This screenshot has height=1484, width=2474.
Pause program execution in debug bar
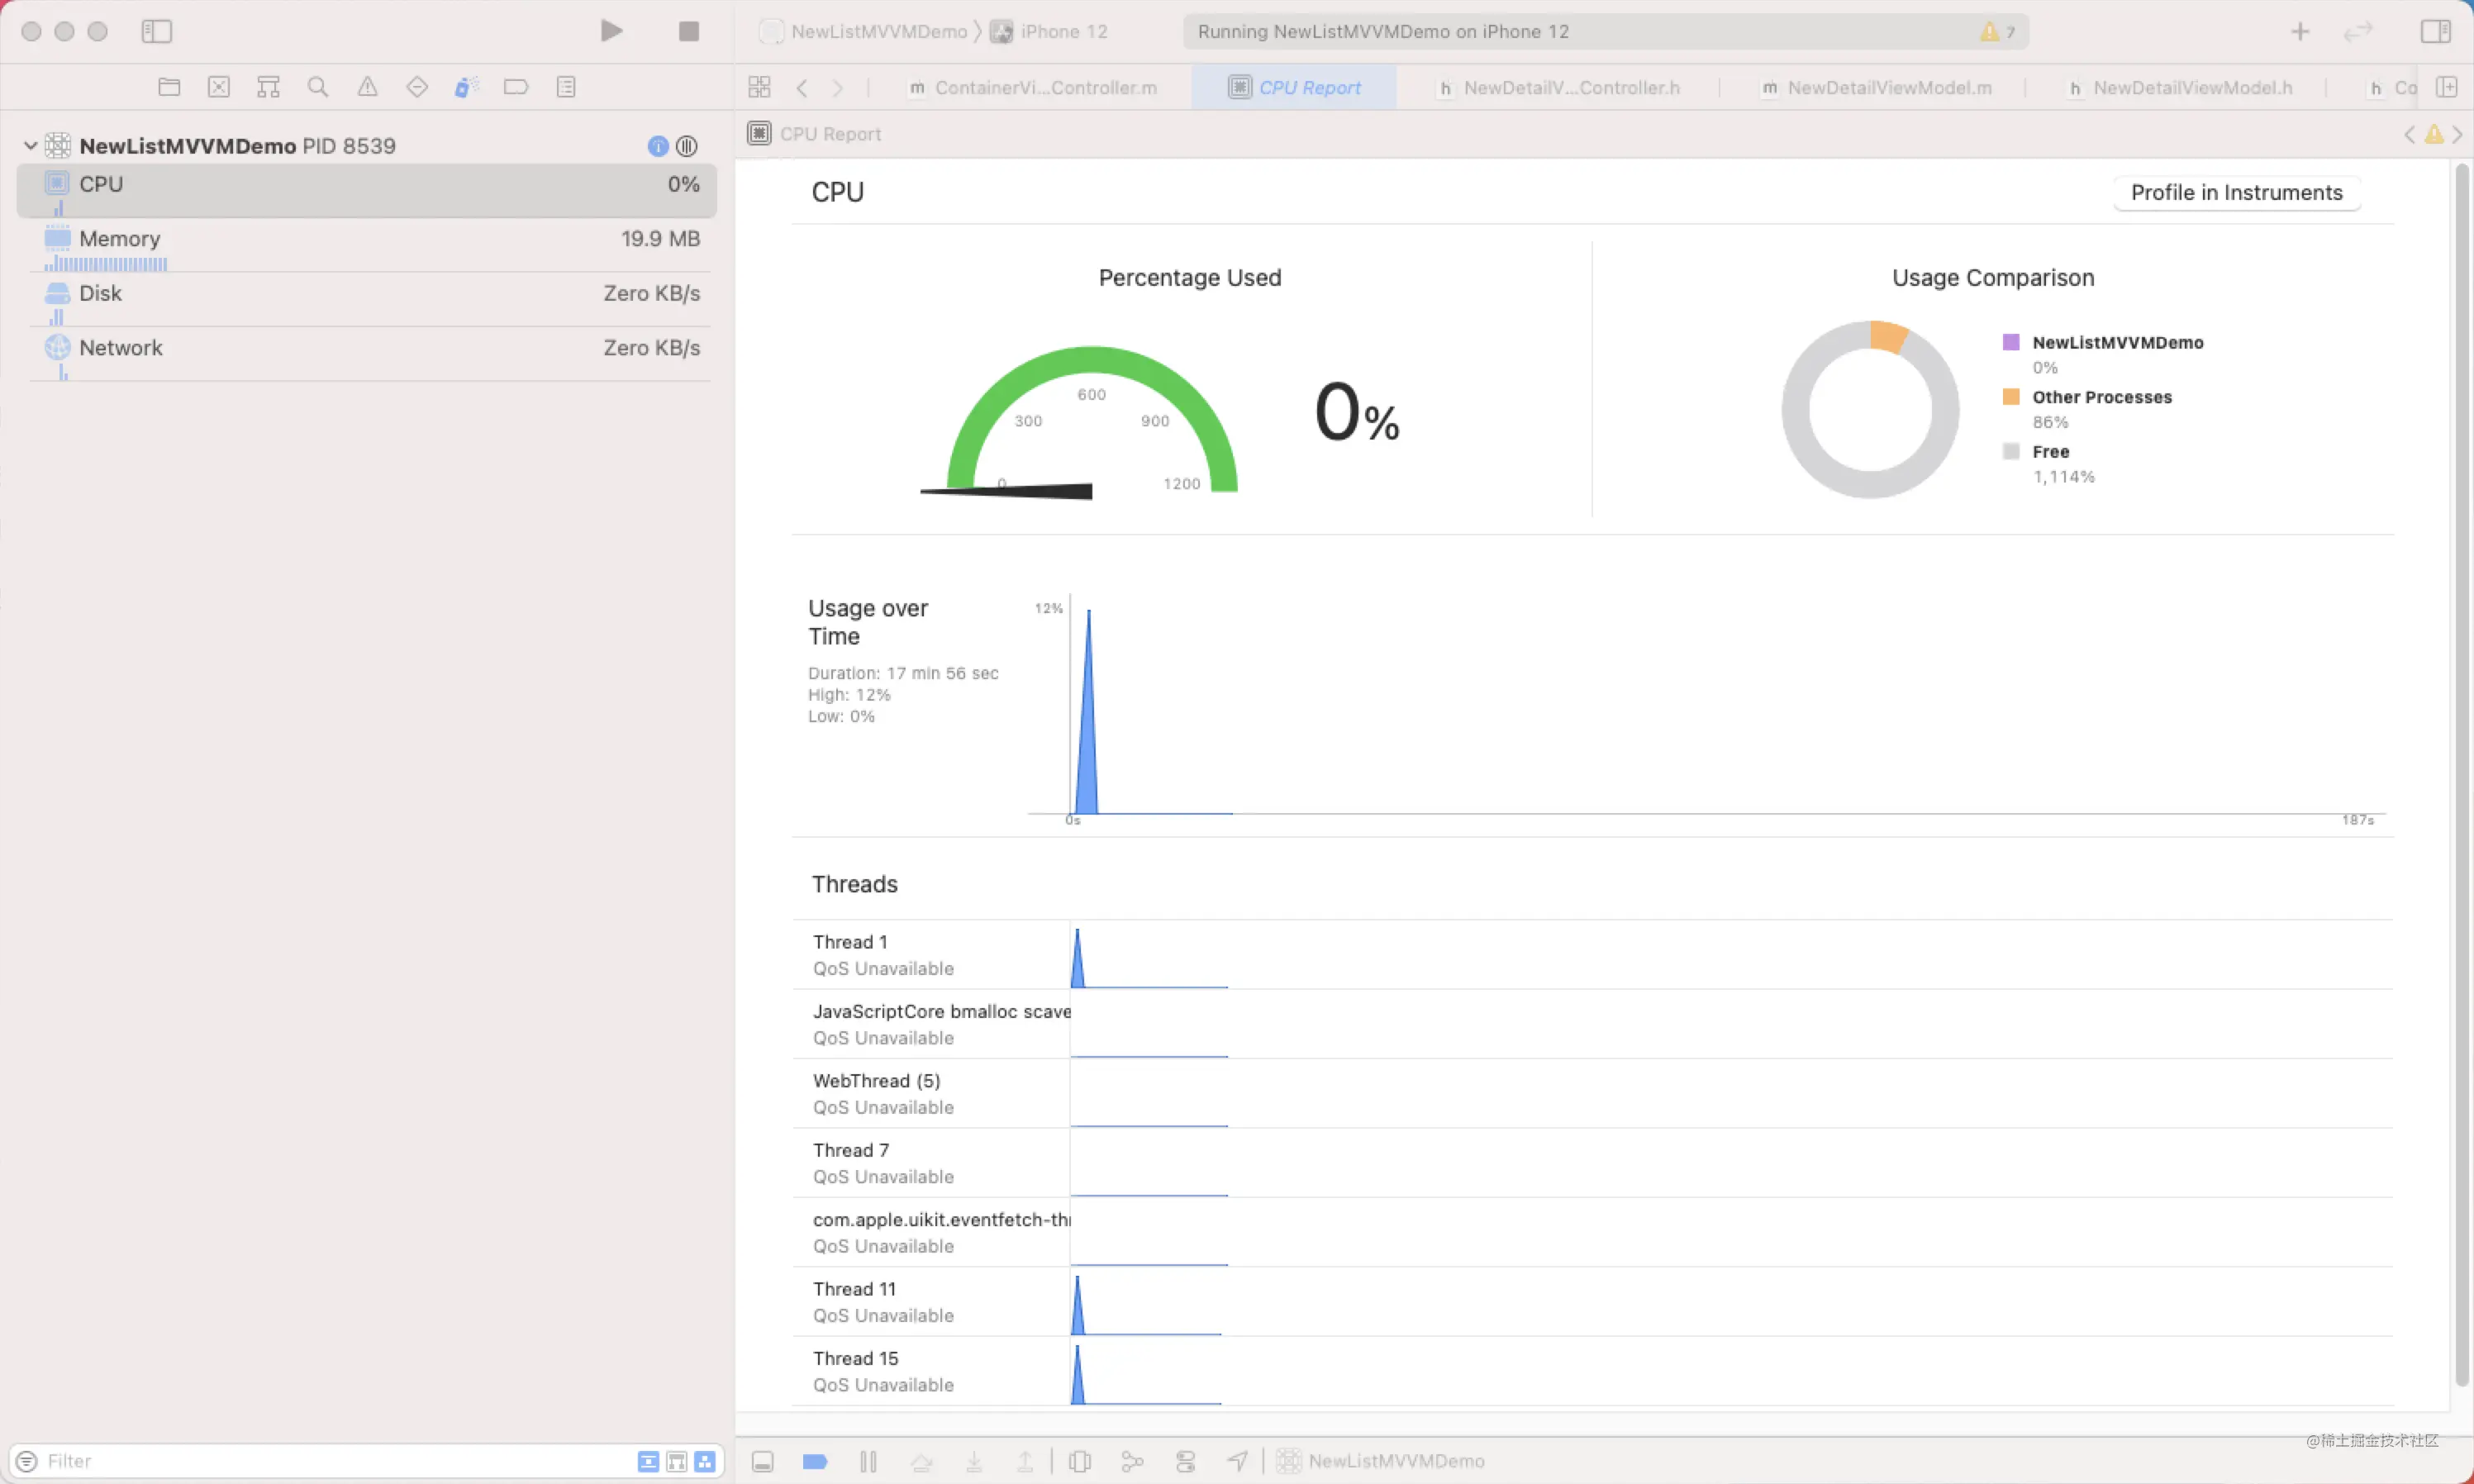point(868,1461)
